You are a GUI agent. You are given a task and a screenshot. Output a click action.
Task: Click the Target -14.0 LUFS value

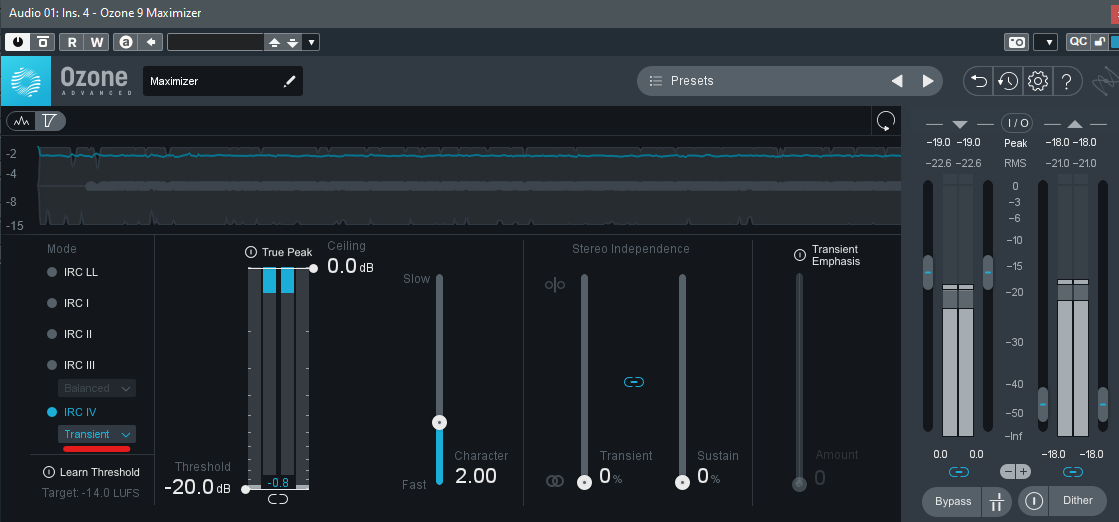[91, 493]
